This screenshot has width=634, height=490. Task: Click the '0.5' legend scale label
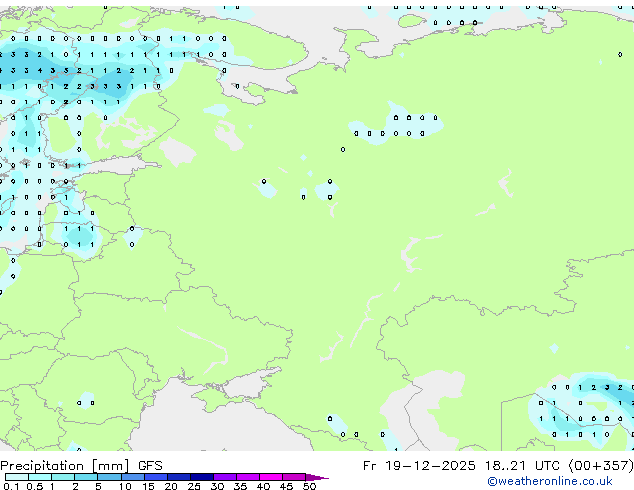pos(34,486)
